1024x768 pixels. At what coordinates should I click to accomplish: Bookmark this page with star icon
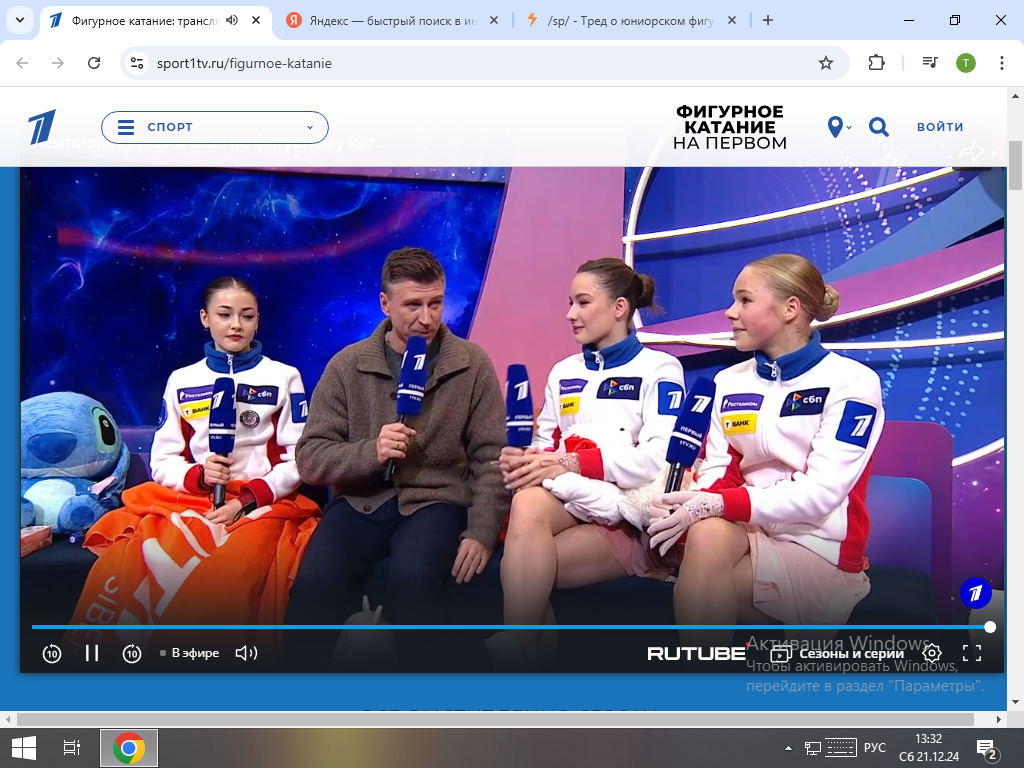pyautogui.click(x=826, y=63)
